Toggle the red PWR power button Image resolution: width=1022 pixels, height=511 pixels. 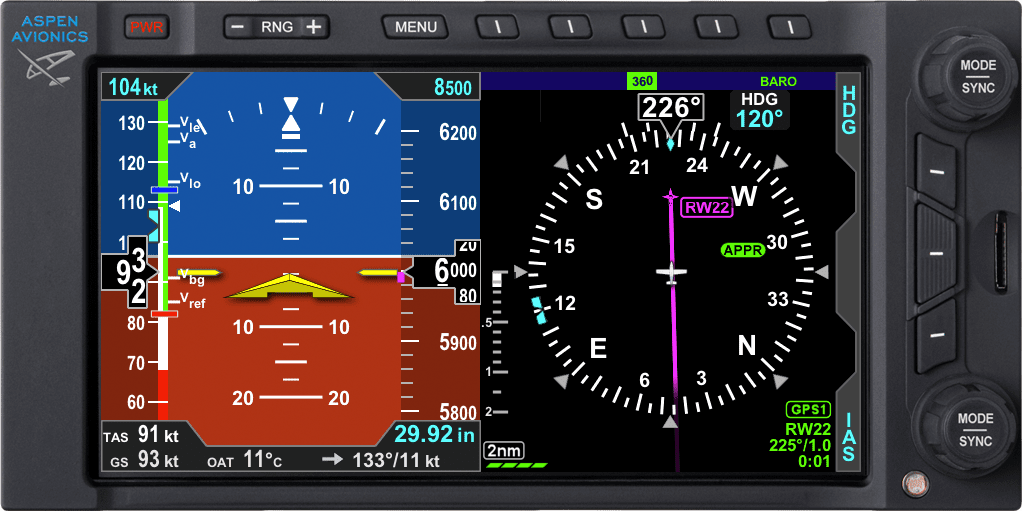point(147,27)
